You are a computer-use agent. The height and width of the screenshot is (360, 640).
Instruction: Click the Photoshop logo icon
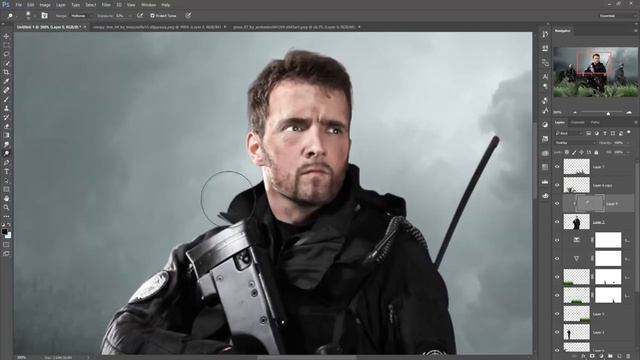point(5,4)
